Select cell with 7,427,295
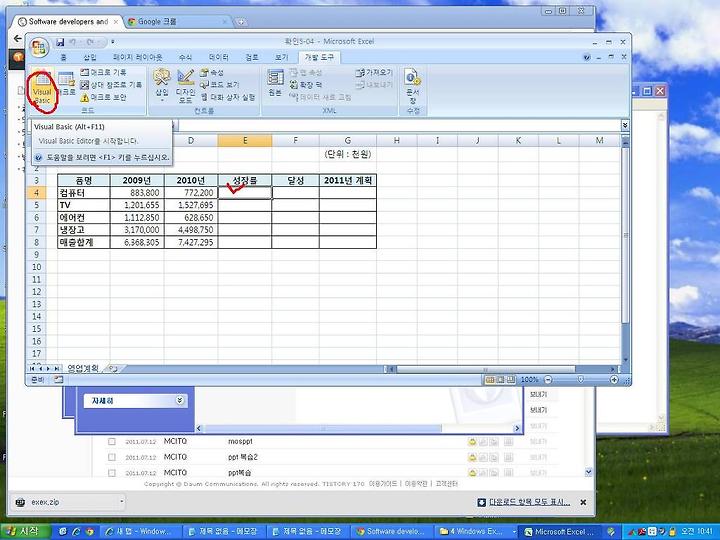 tap(191, 242)
